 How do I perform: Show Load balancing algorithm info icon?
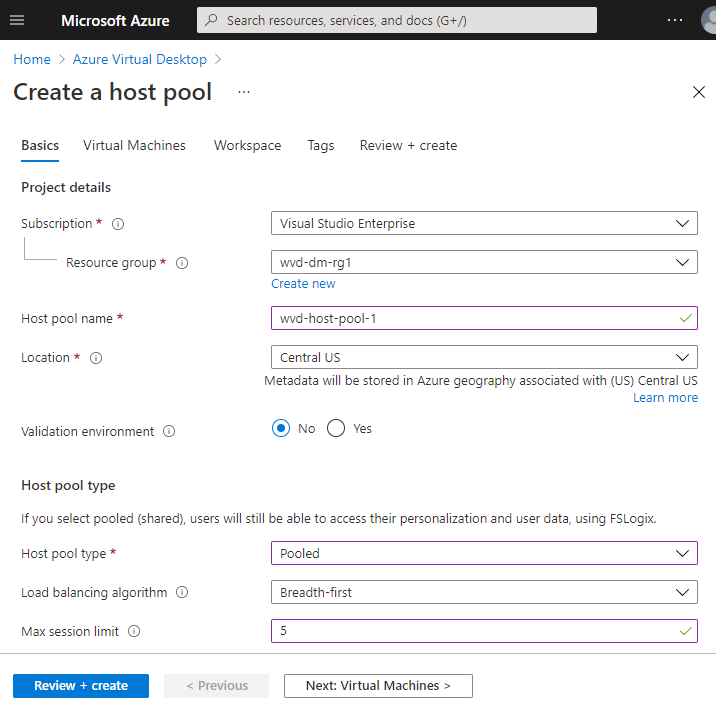(182, 592)
